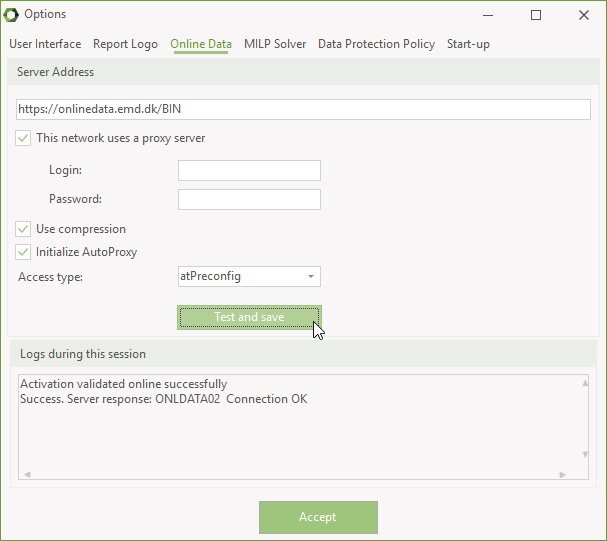Open the Access type dropdown

(249, 276)
